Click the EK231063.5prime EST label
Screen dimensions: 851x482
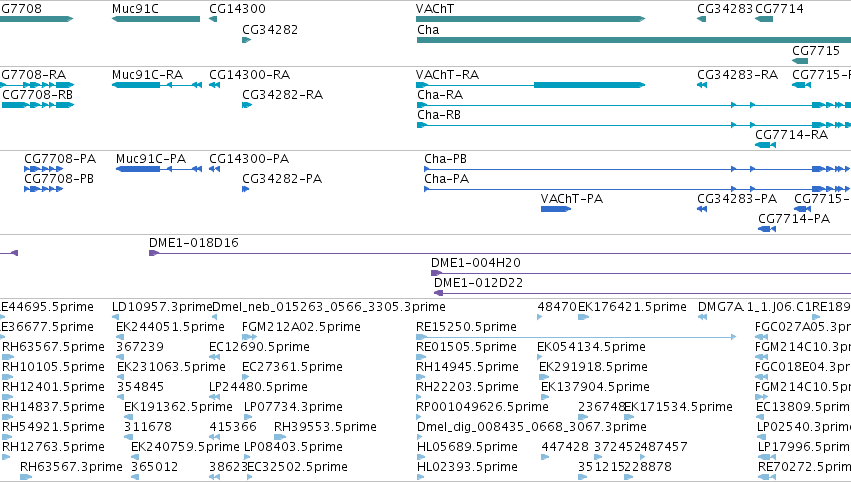coord(172,366)
